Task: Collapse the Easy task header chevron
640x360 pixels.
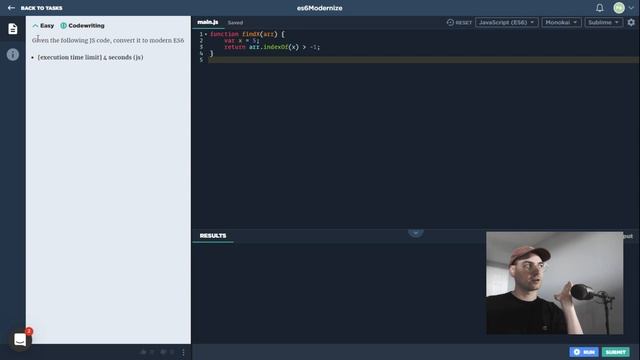Action: tap(35, 26)
